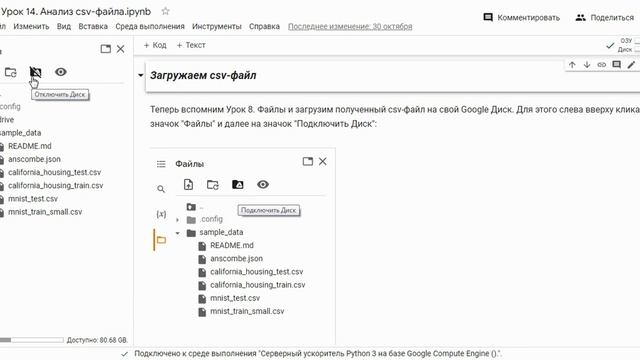Viewport: 640px width, 360px height.
Task: Click the Доступно: 80.68 GB text
Action: point(97,340)
